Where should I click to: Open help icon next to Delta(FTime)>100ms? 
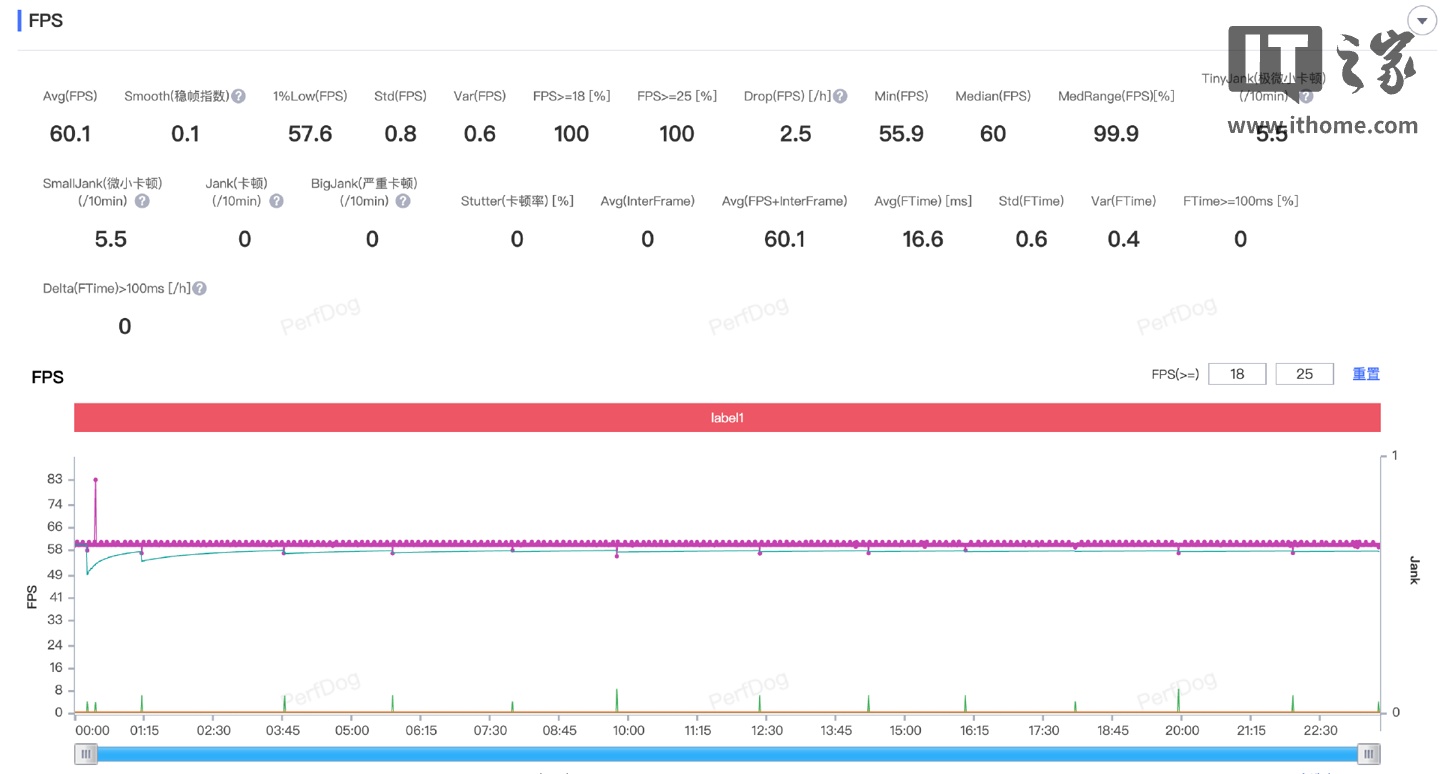point(199,288)
